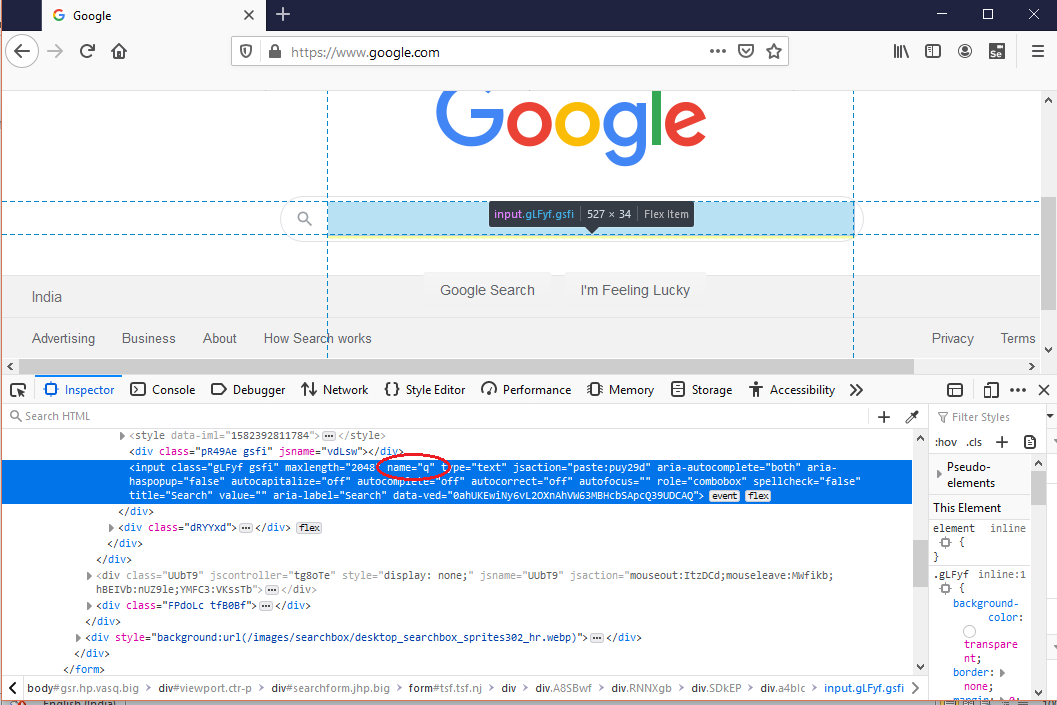Open the Firefox hamburger menu

click(x=1038, y=51)
